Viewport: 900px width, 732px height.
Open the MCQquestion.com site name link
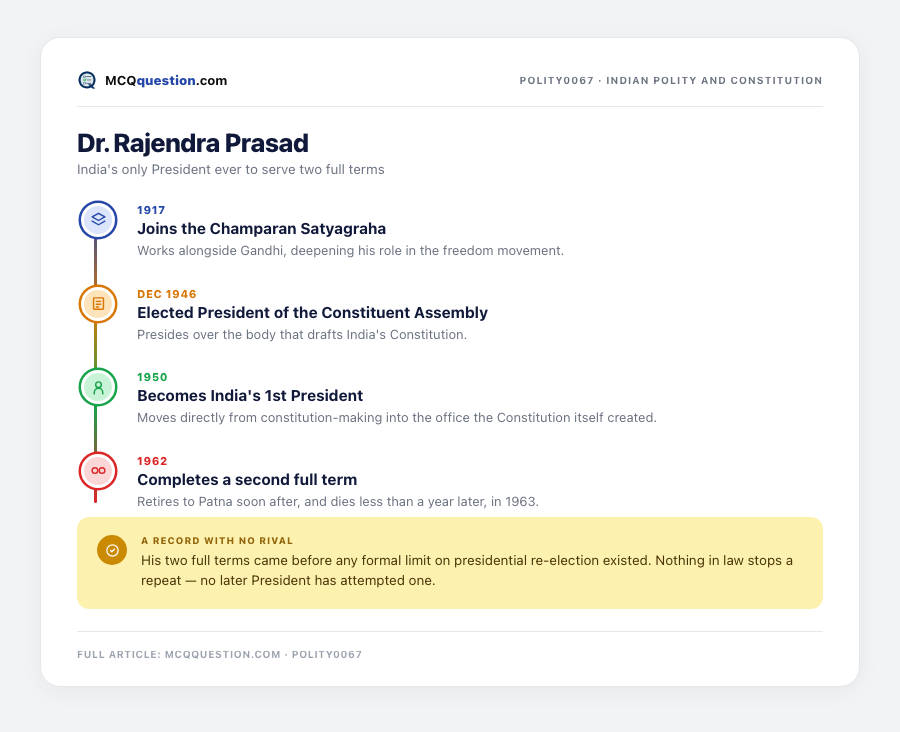pyautogui.click(x=166, y=80)
